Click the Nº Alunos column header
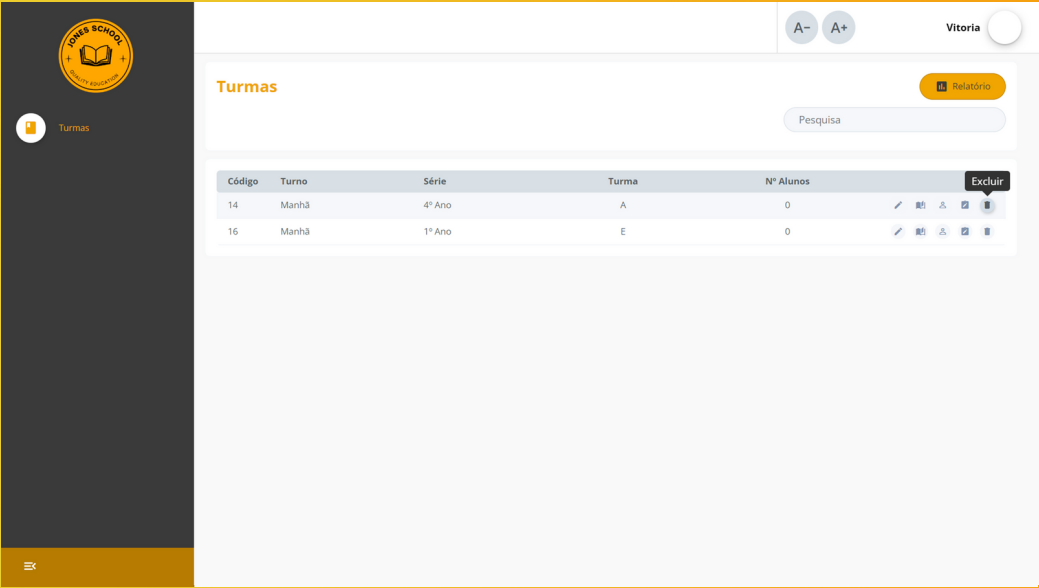 click(787, 181)
